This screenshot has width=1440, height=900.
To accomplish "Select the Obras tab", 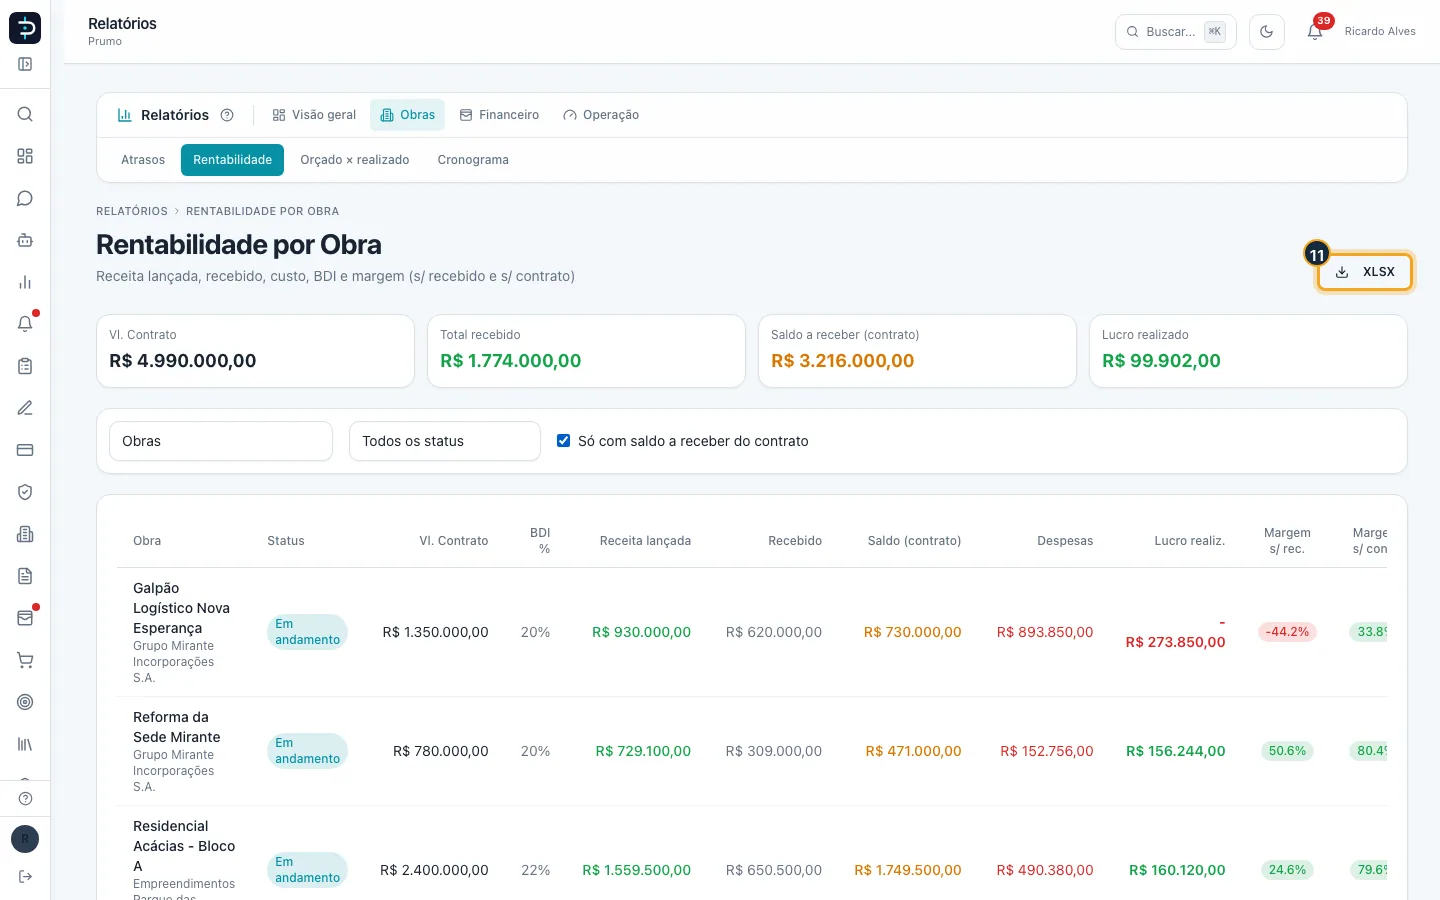I will (407, 115).
